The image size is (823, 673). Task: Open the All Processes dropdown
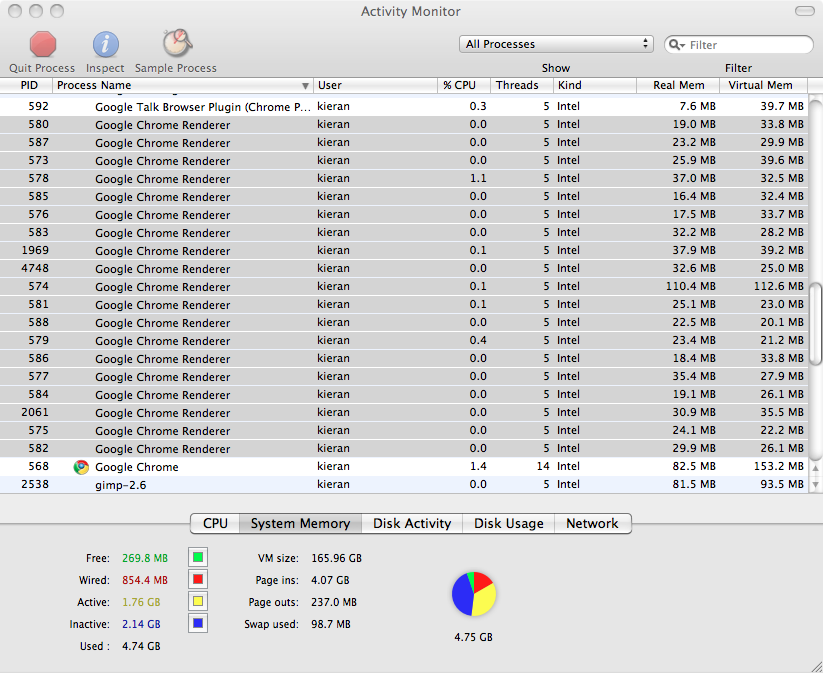click(556, 44)
